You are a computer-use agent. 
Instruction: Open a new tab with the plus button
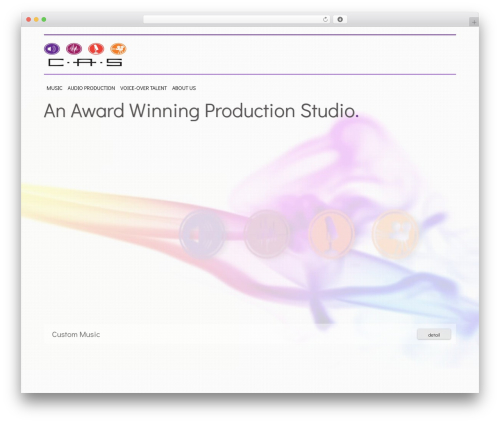coord(474,22)
